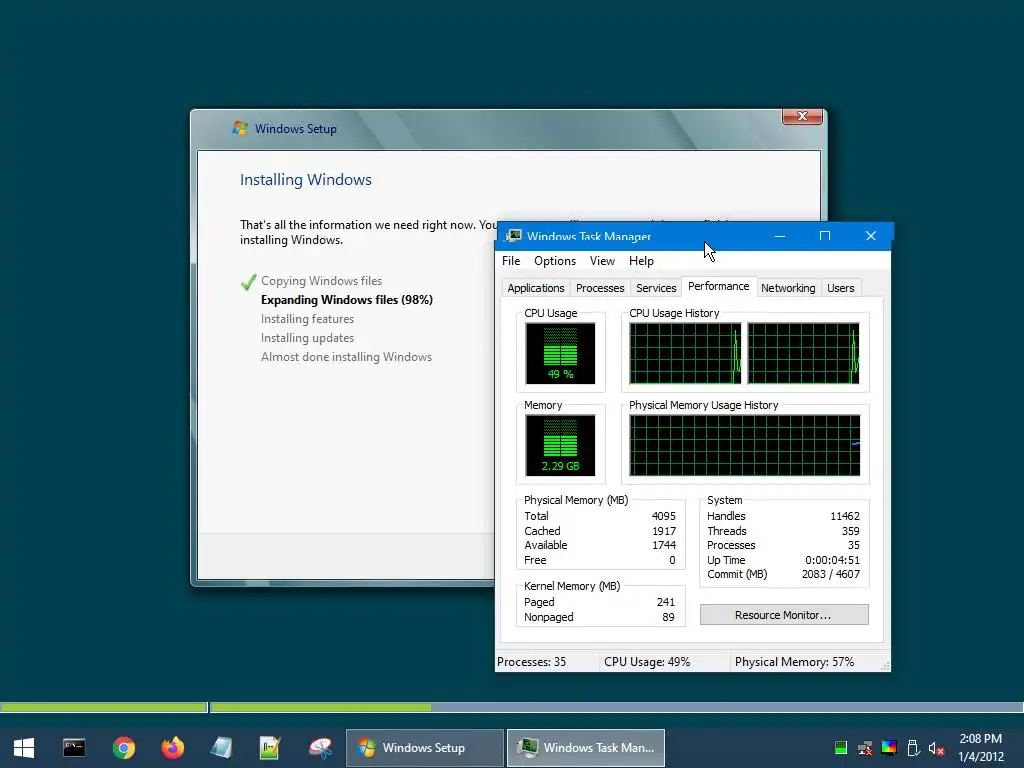This screenshot has width=1024, height=768.
Task: Click status bar 'Processes: 35'
Action: (532, 662)
